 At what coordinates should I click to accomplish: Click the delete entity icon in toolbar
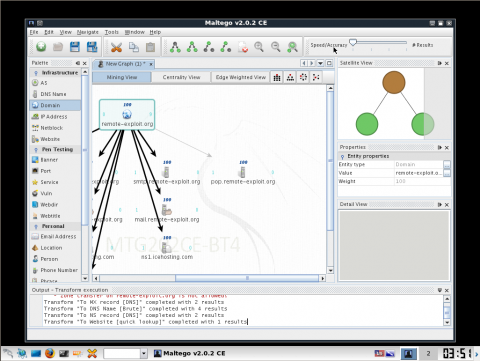coord(243,47)
